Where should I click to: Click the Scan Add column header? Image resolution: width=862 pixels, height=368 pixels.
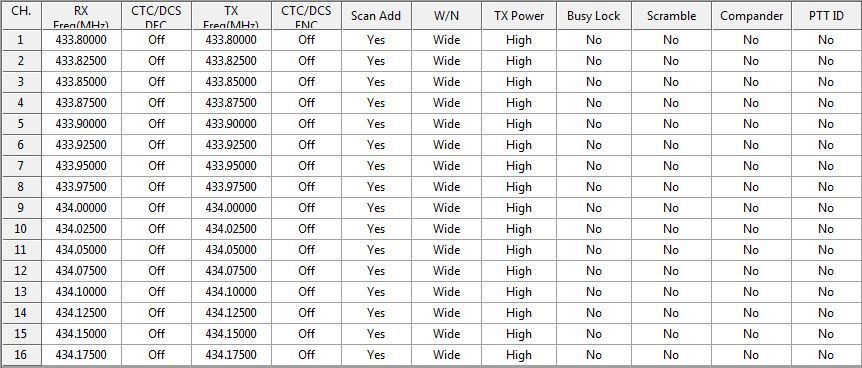(376, 16)
